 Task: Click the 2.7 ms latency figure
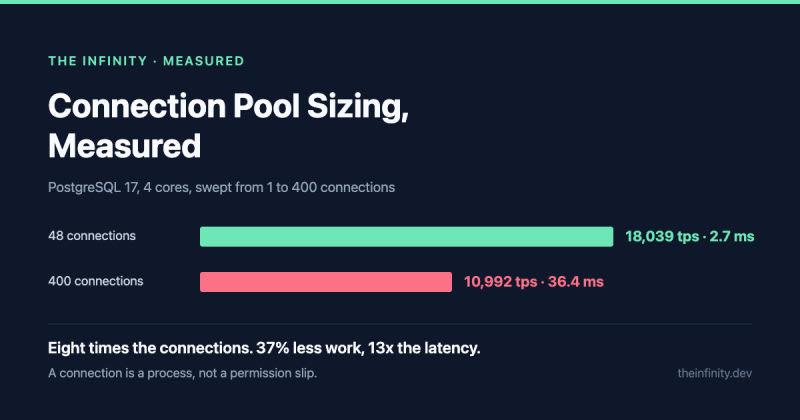732,237
